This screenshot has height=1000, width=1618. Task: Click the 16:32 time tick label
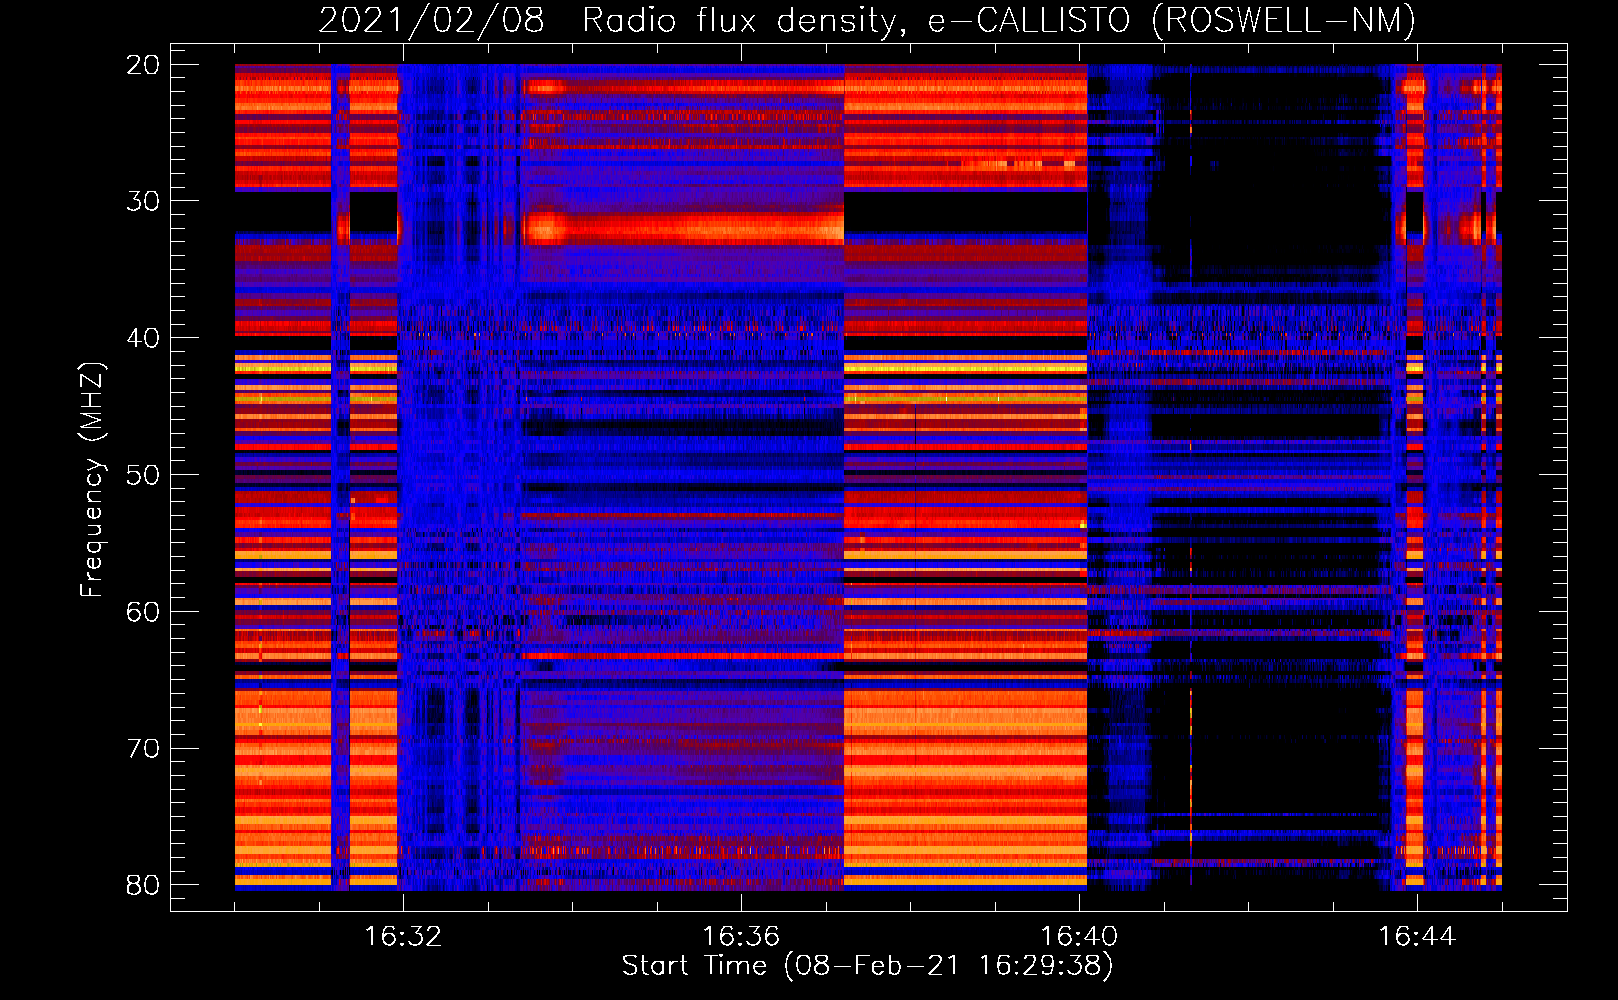[x=403, y=937]
